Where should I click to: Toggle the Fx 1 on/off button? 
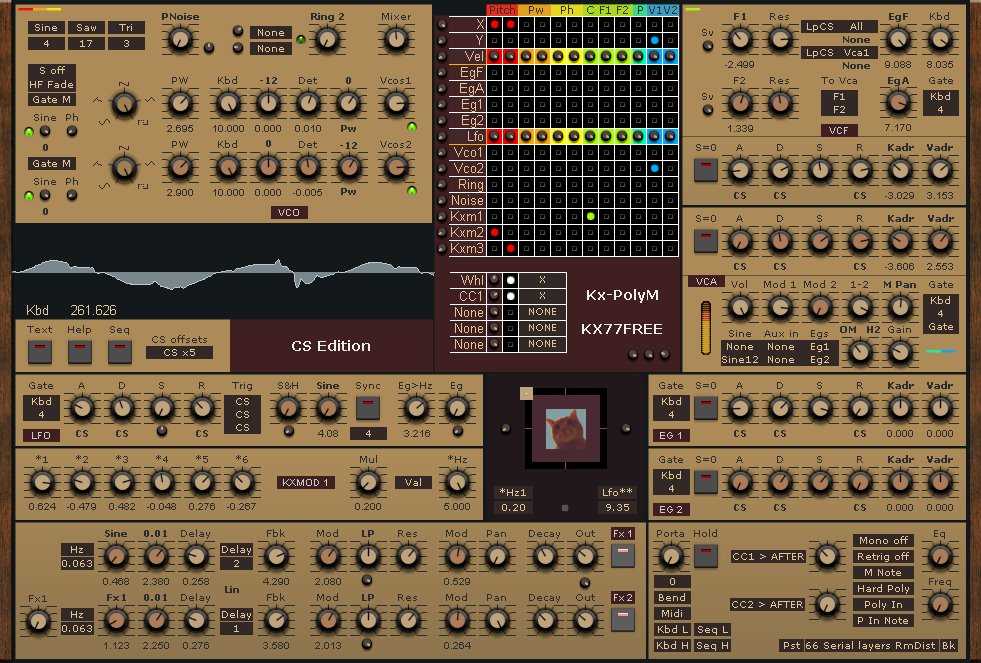(623, 555)
